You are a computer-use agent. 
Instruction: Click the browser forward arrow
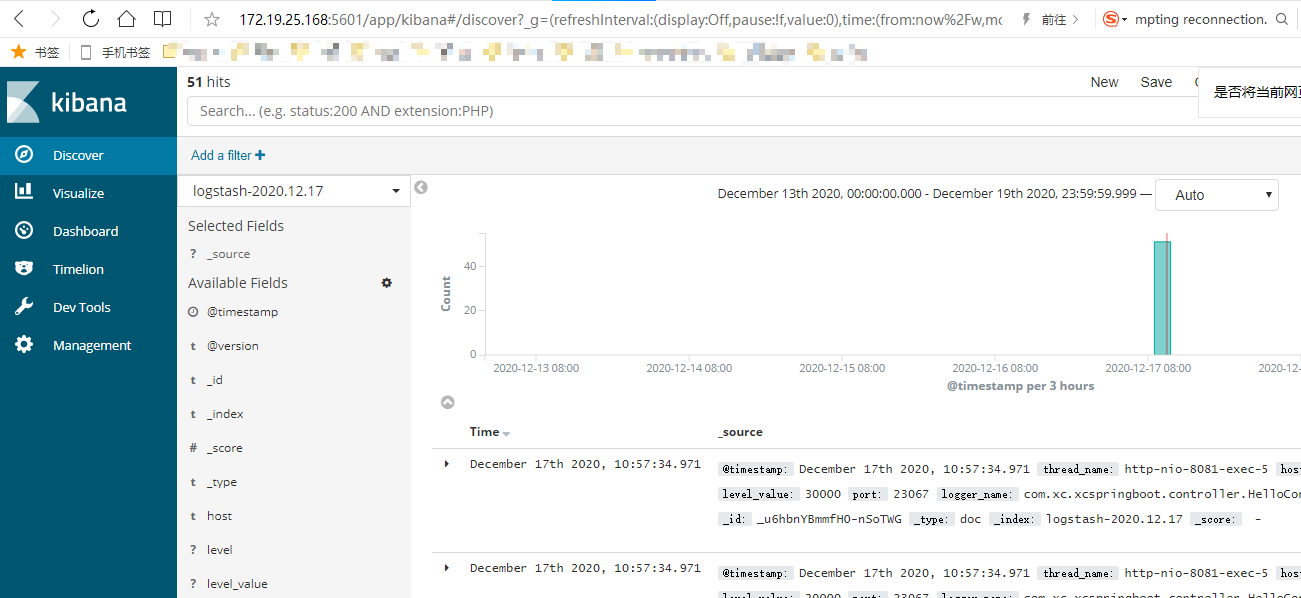(54, 19)
